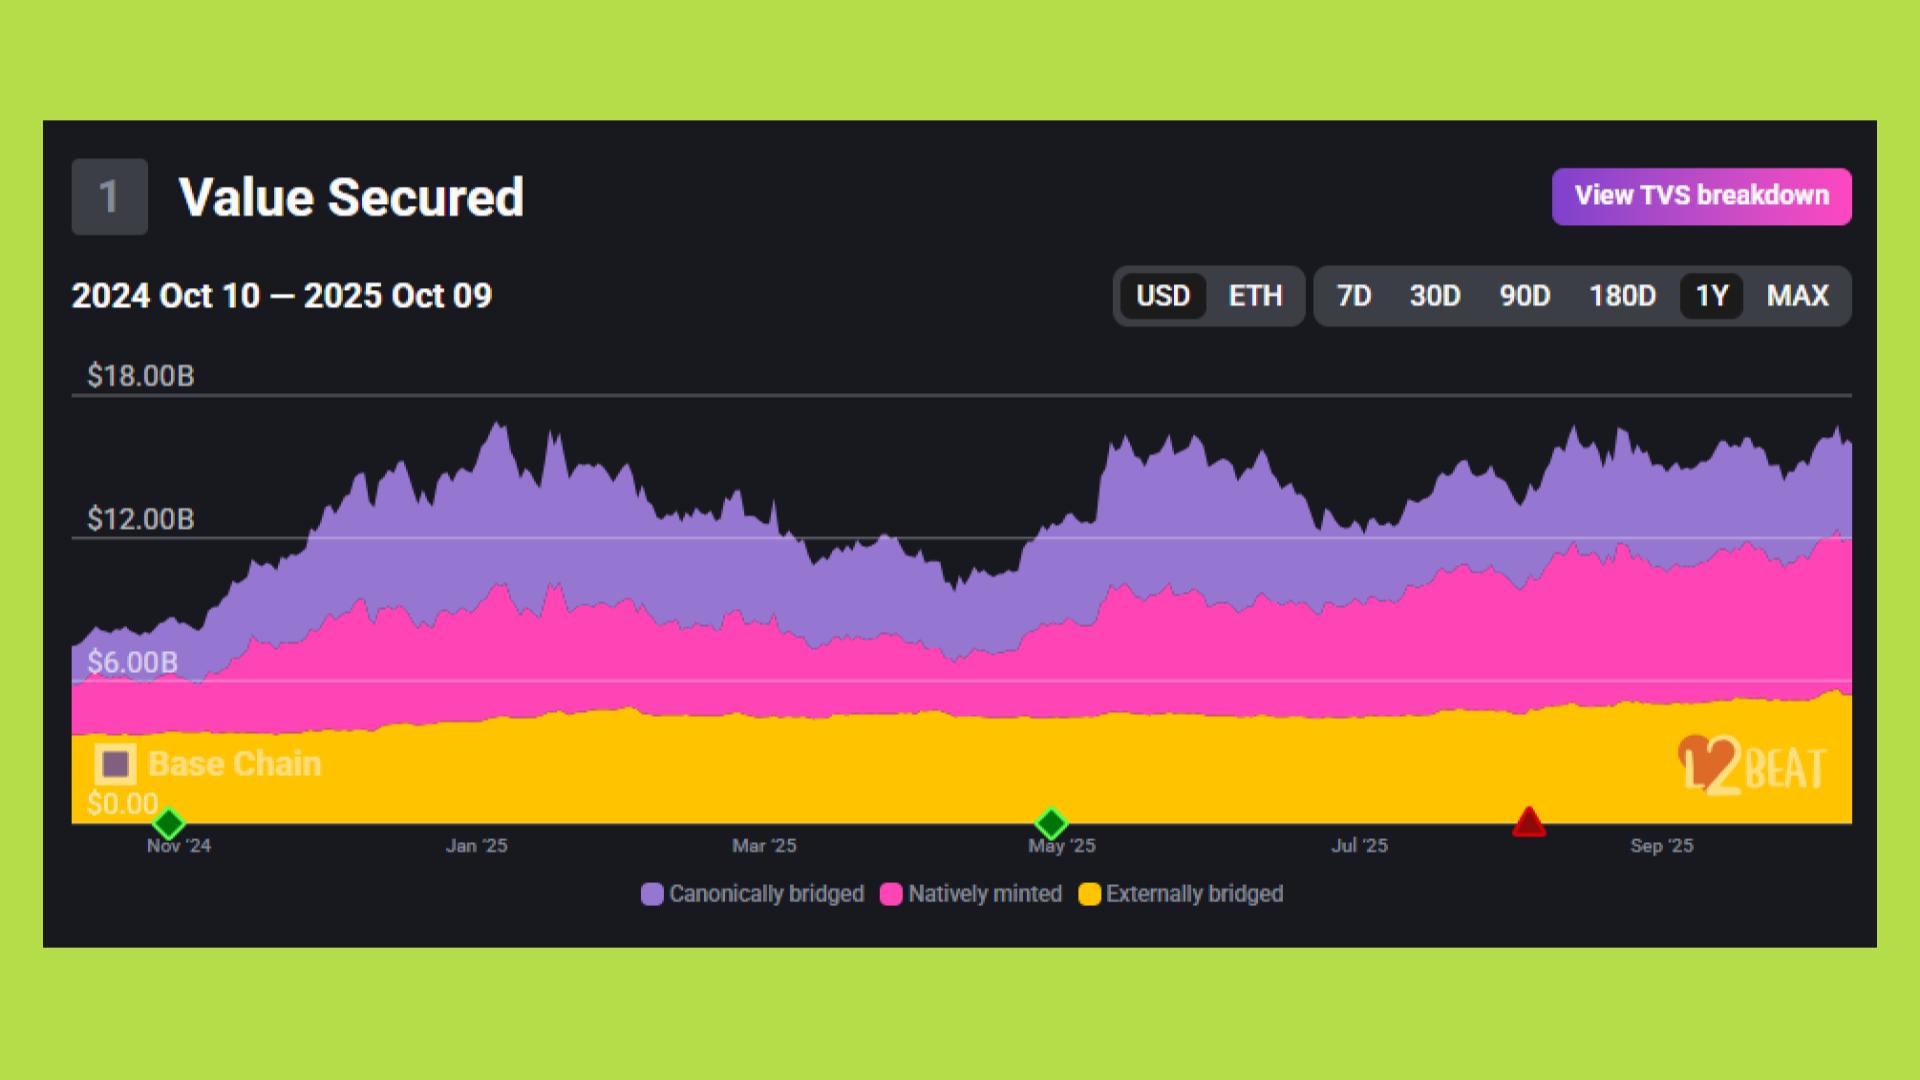Viewport: 1920px width, 1080px height.
Task: Click the Base Chain logo square
Action: 116,764
